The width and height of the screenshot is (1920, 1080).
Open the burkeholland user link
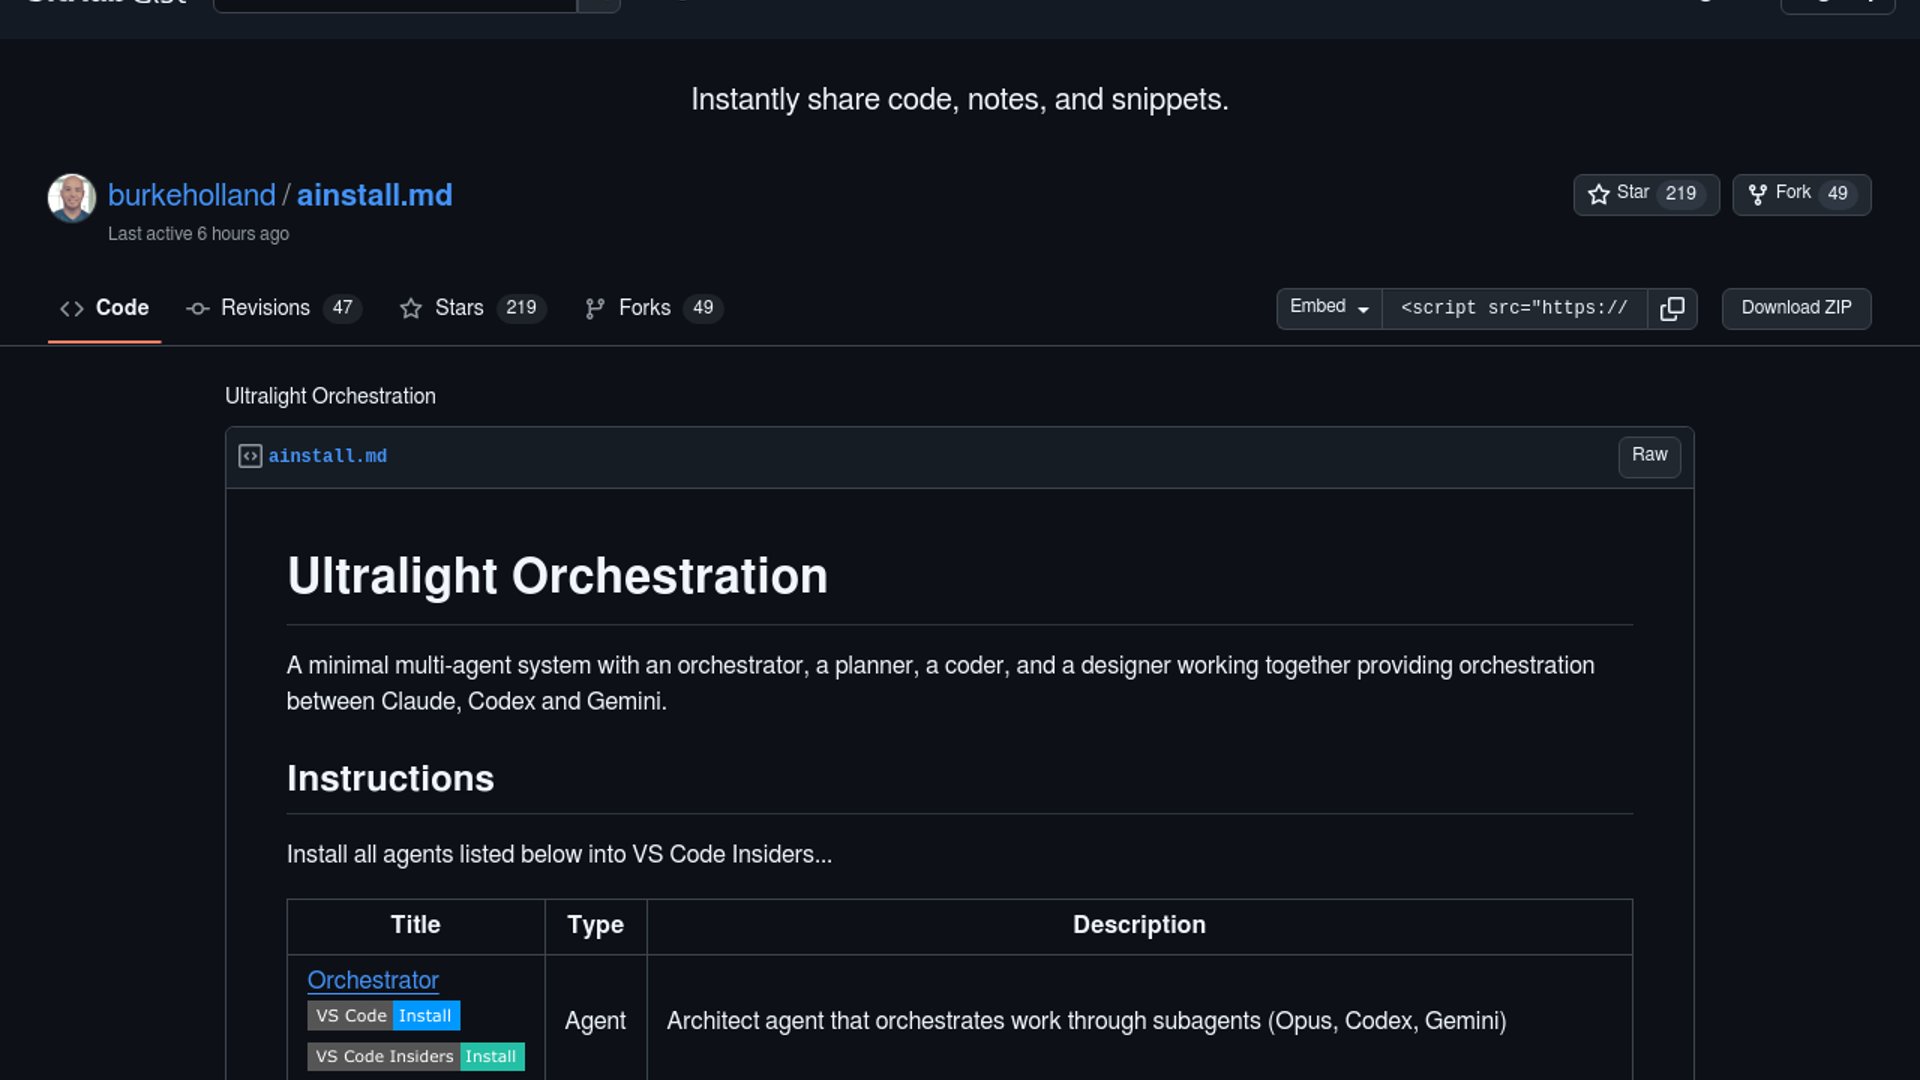pos(191,195)
